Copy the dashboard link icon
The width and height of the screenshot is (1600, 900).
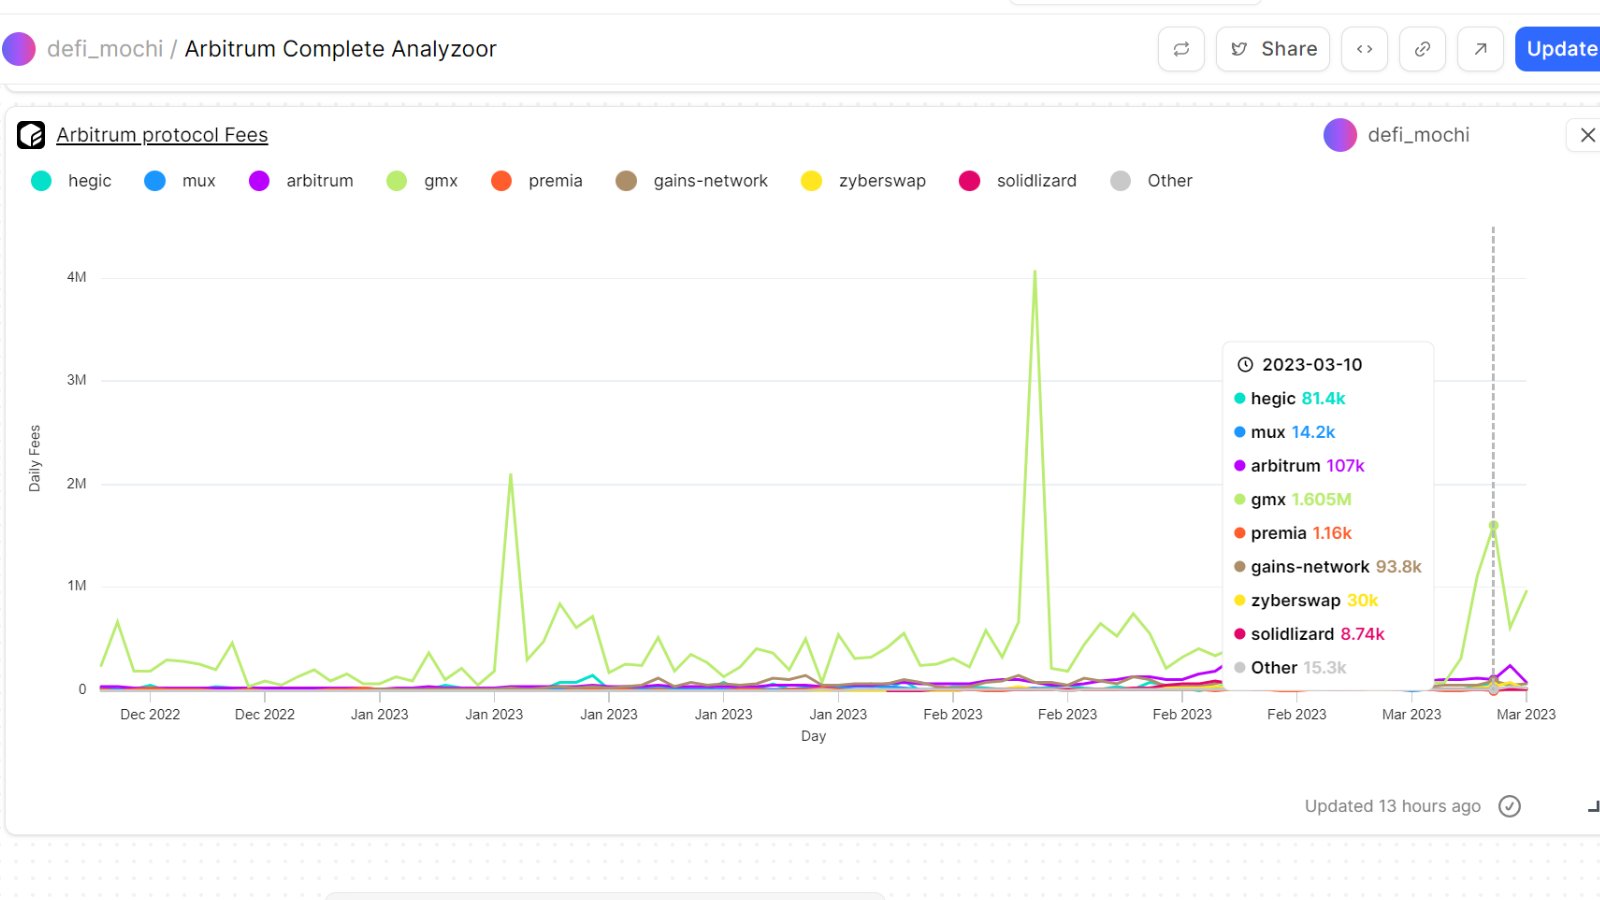click(x=1422, y=49)
